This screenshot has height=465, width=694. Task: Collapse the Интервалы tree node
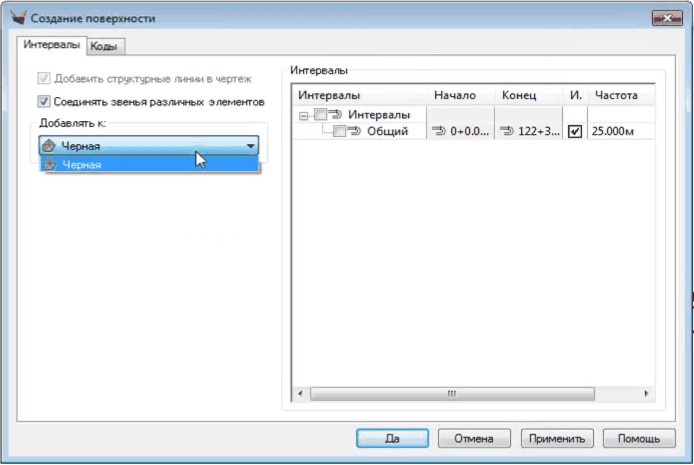(304, 115)
